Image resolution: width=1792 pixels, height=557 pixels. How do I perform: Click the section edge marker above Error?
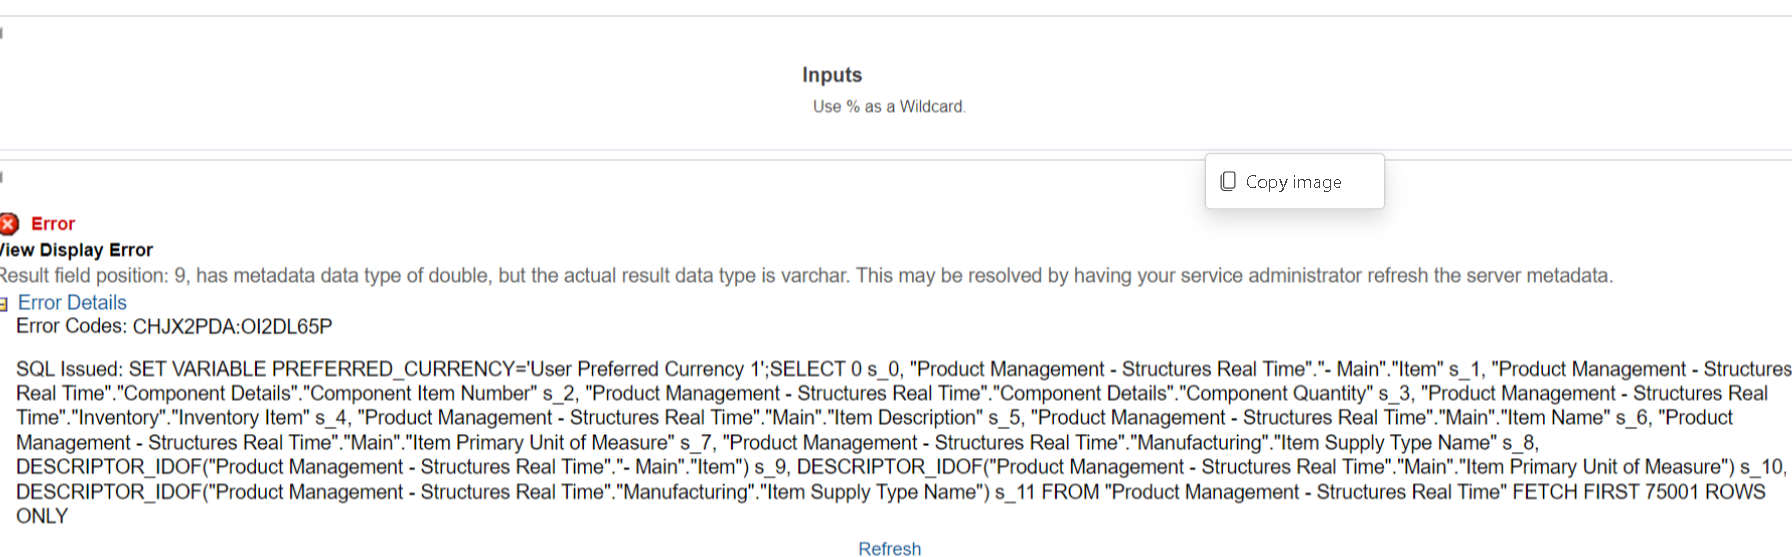click(2, 177)
